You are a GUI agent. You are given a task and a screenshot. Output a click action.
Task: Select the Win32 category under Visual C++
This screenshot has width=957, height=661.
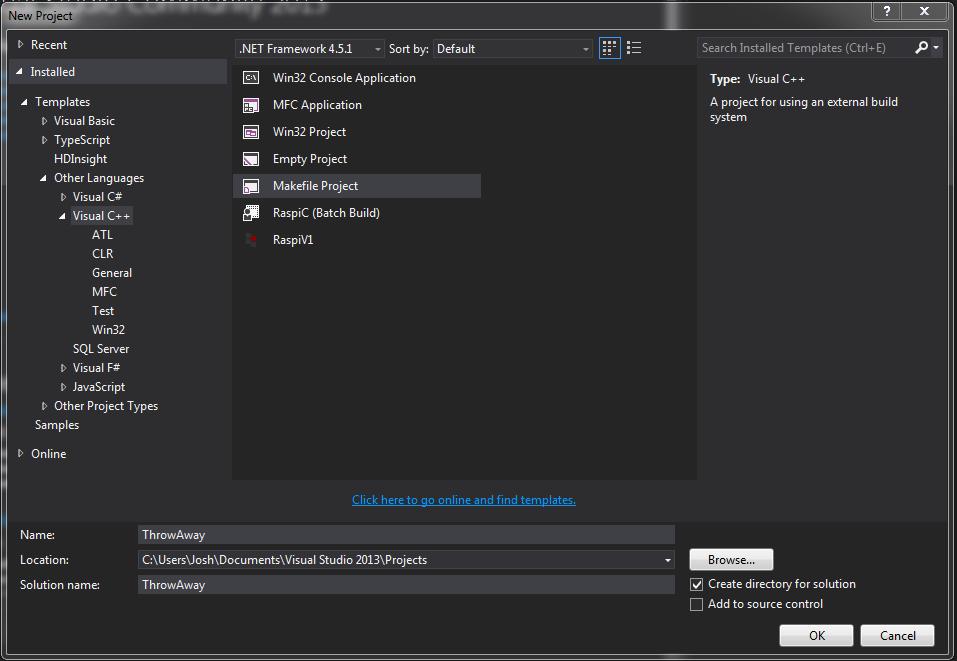(x=108, y=330)
